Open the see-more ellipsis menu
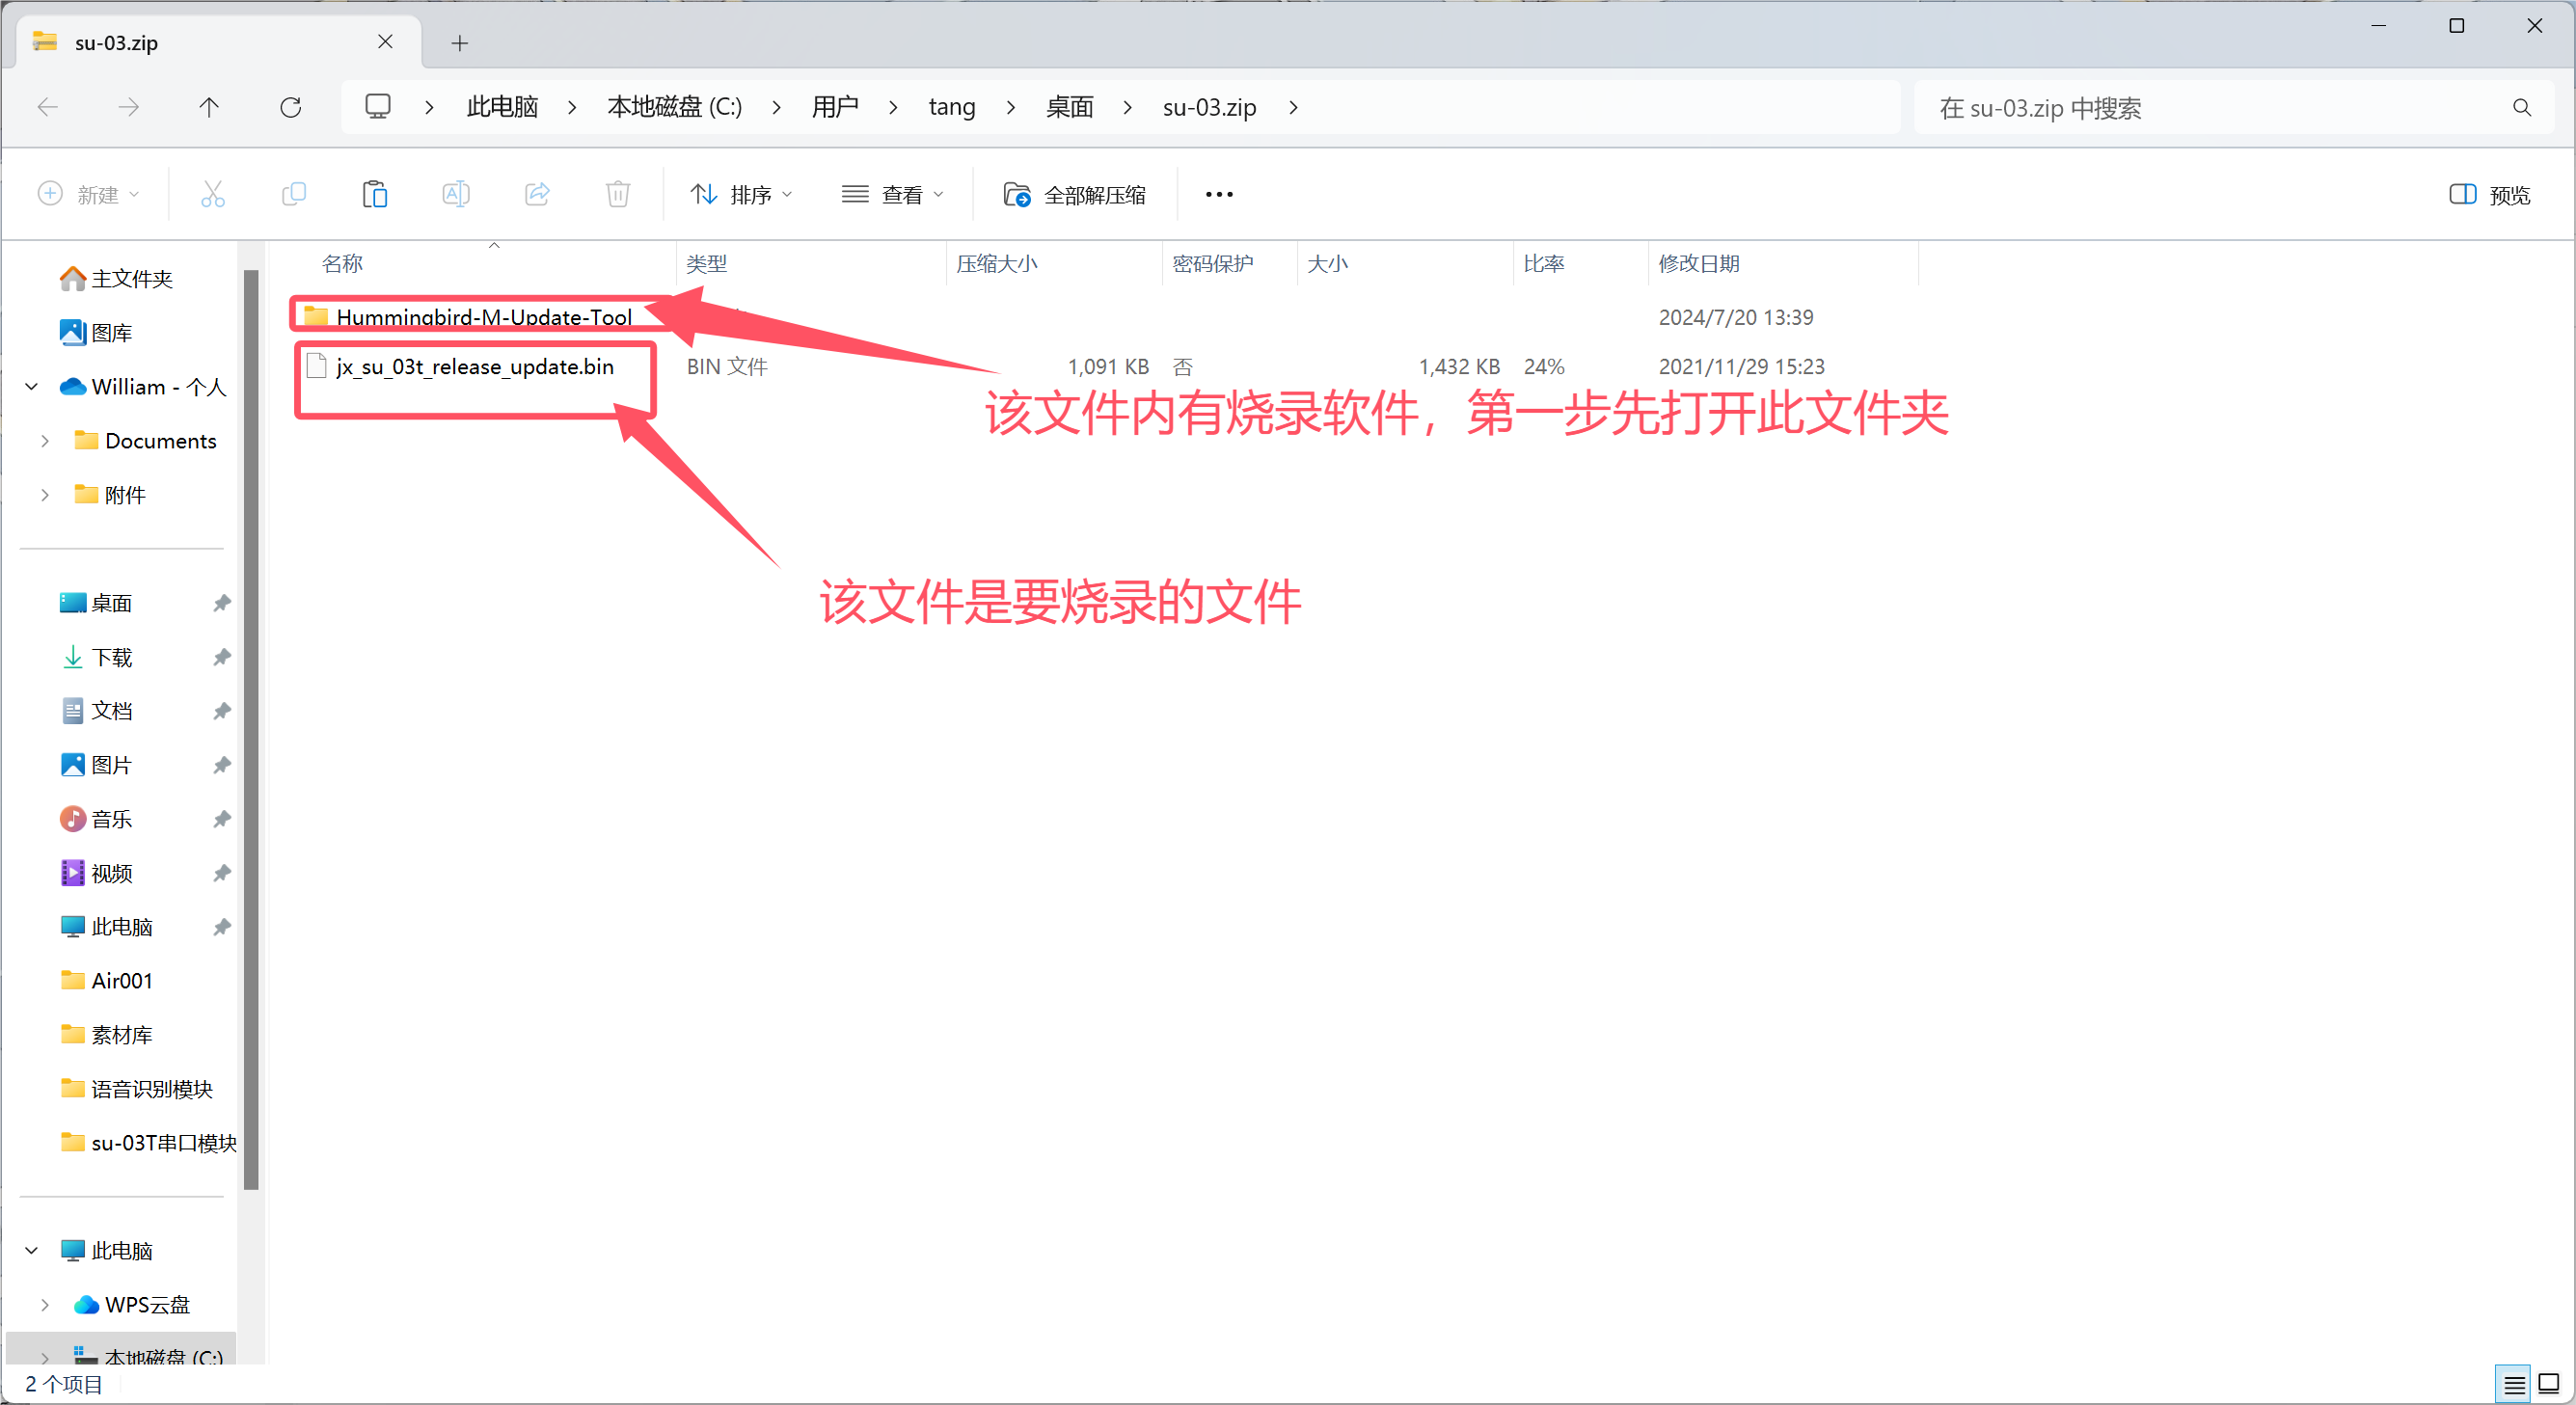 click(x=1218, y=194)
